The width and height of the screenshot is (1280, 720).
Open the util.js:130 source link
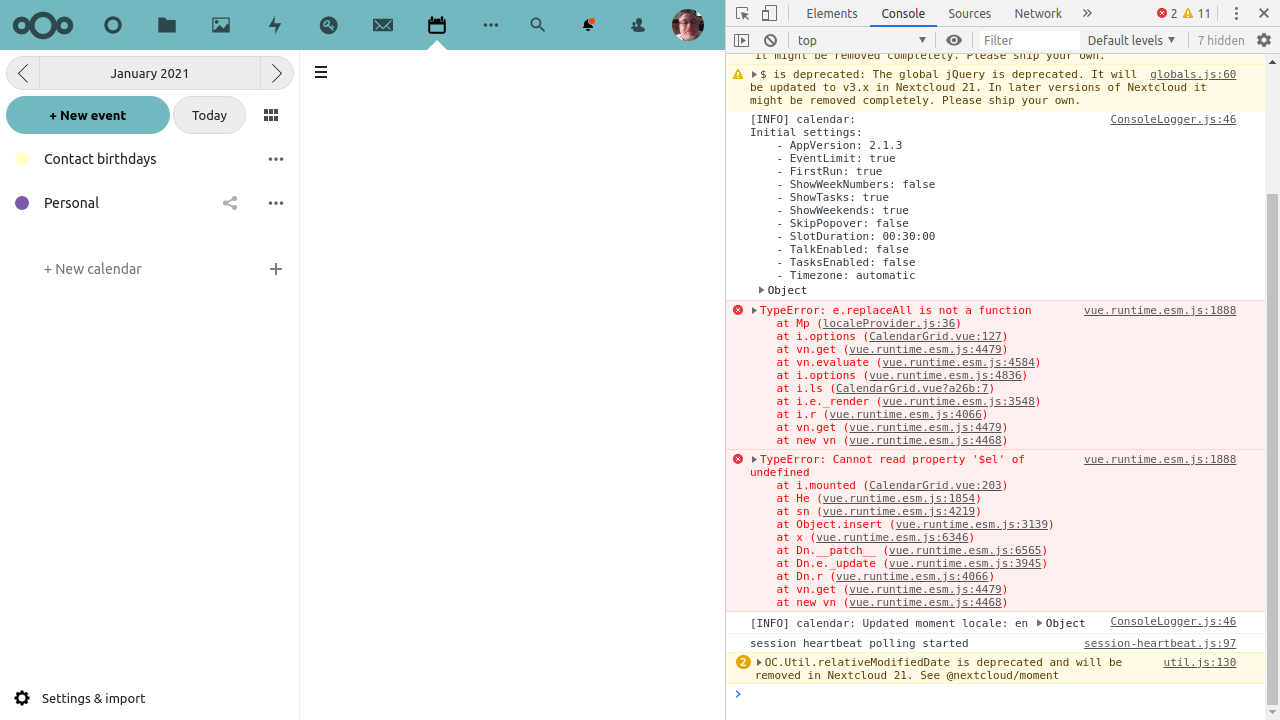coord(1200,662)
